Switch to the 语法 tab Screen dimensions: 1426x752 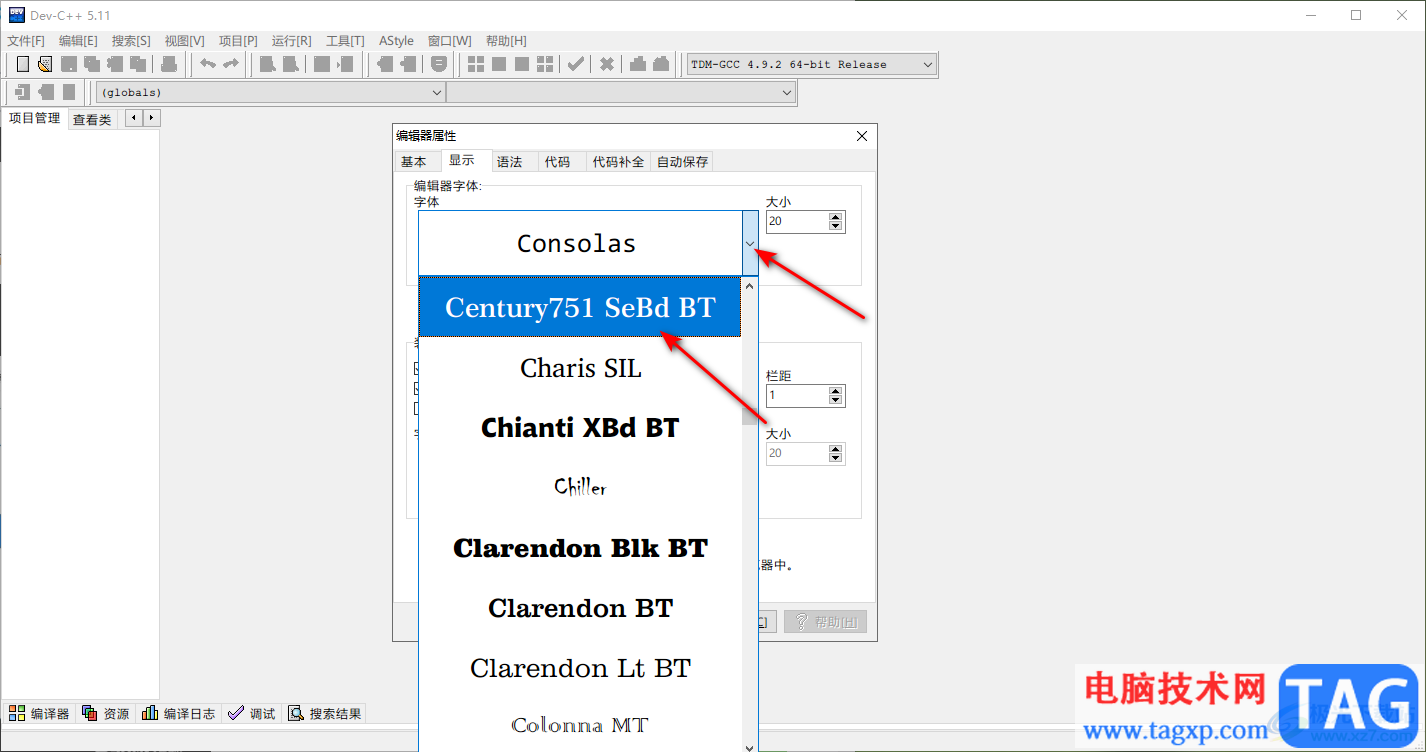coord(510,161)
